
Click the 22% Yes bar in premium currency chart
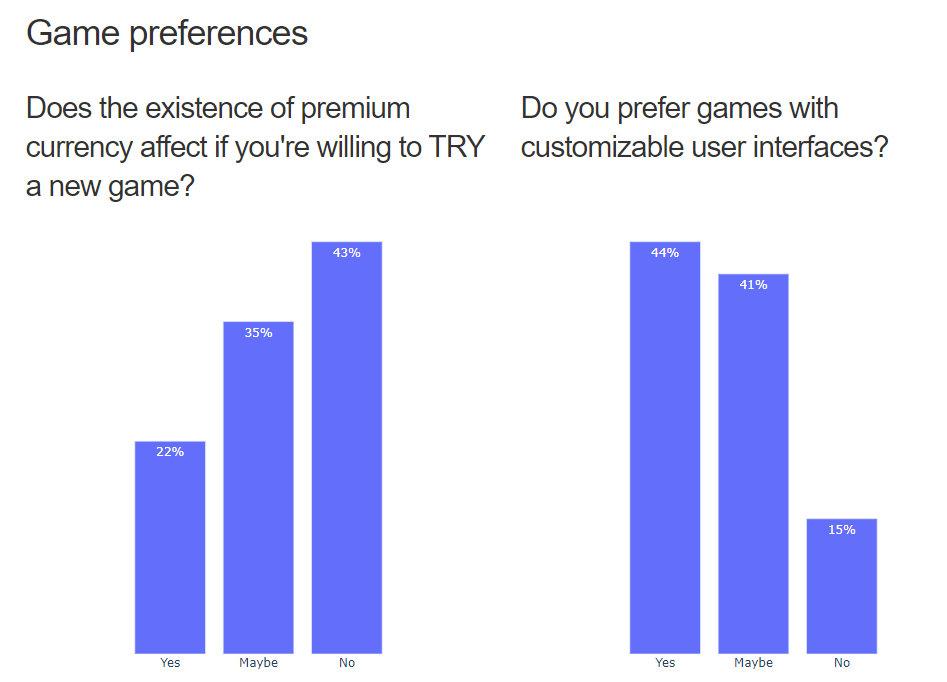tap(170, 547)
